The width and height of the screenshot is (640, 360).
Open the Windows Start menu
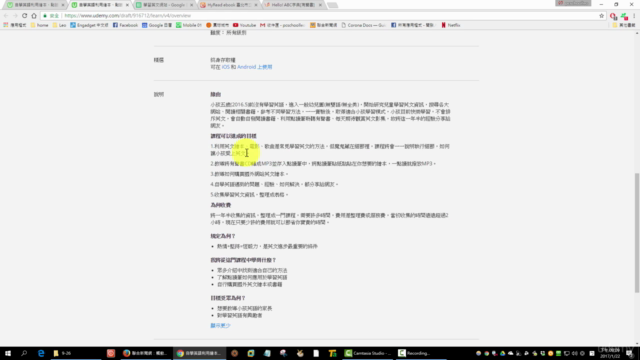click(x=8, y=353)
